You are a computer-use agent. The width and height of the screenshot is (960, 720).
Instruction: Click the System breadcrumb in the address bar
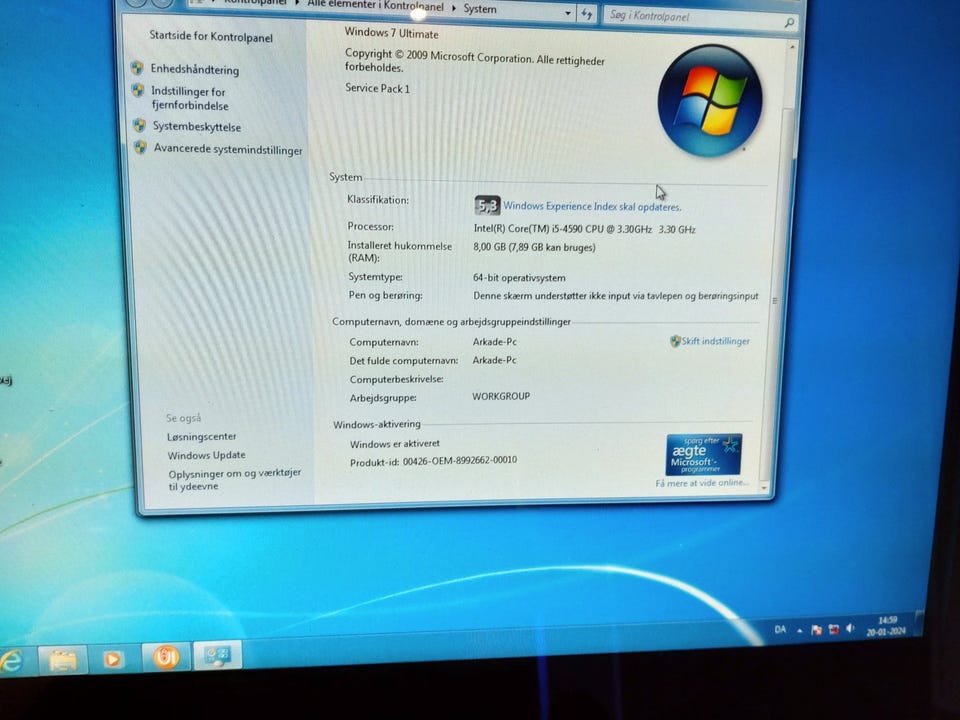coord(479,9)
